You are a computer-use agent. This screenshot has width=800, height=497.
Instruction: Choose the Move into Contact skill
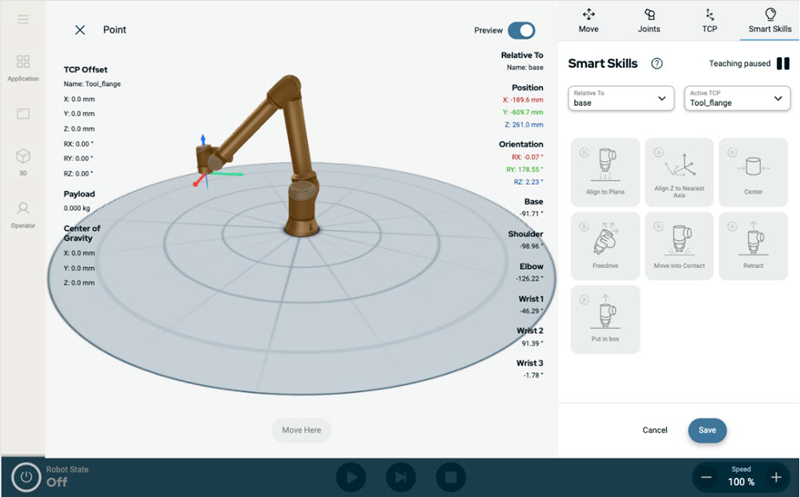(x=679, y=245)
